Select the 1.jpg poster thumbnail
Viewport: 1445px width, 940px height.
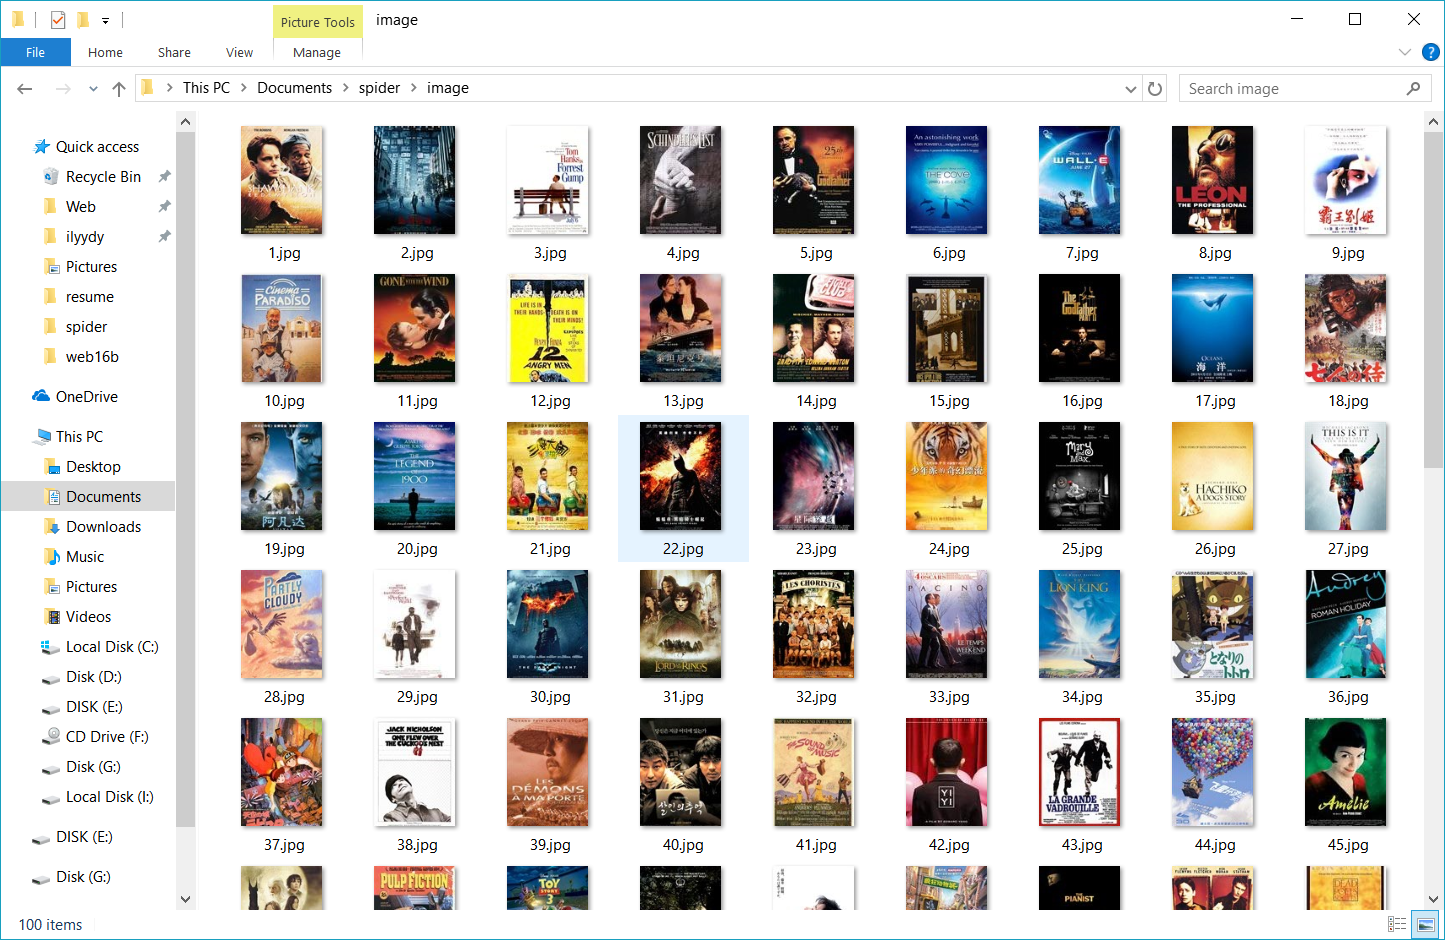point(282,180)
